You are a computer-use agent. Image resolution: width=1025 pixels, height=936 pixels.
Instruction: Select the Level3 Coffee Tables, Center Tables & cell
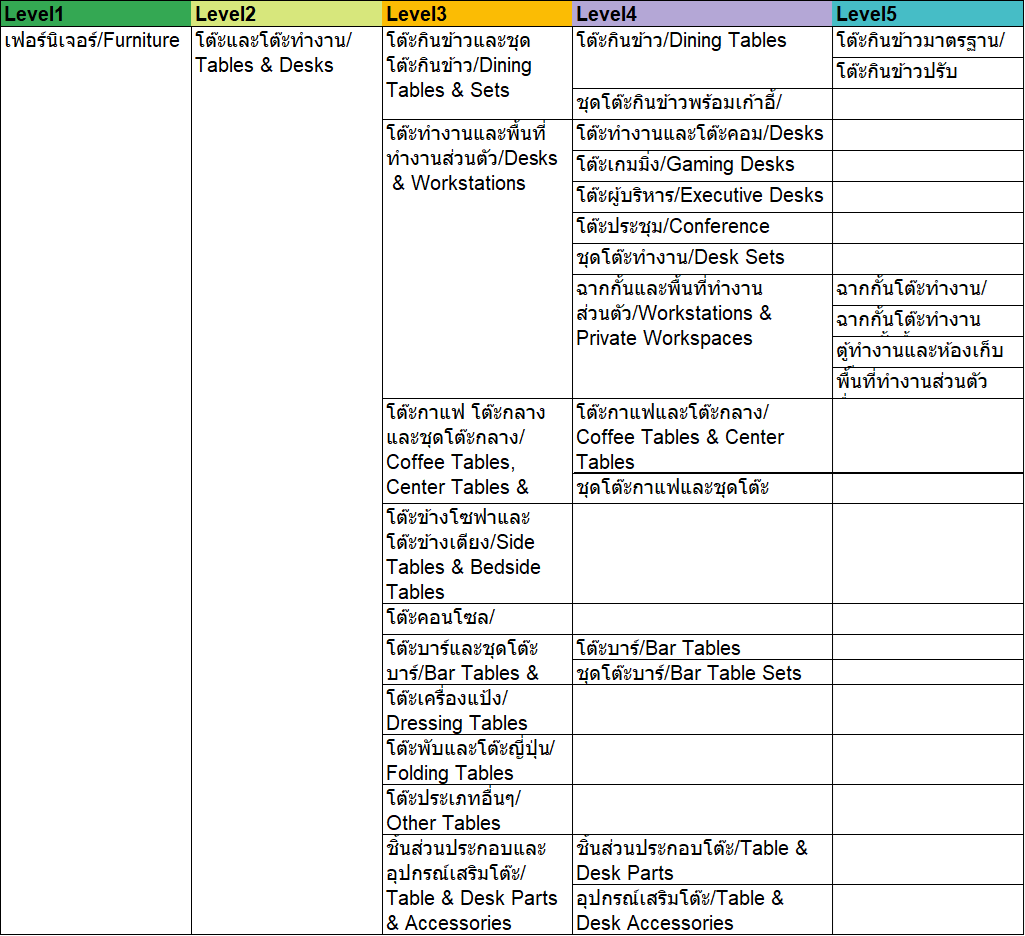tap(477, 450)
